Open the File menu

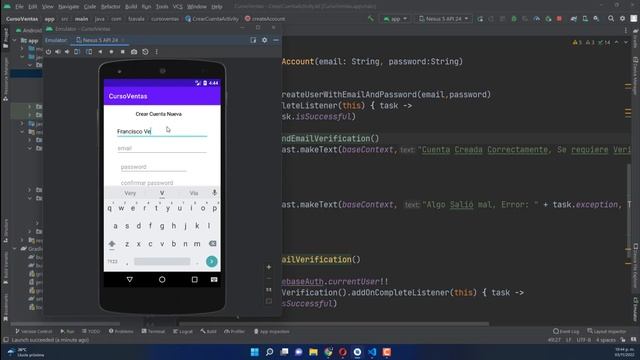coord(19,7)
